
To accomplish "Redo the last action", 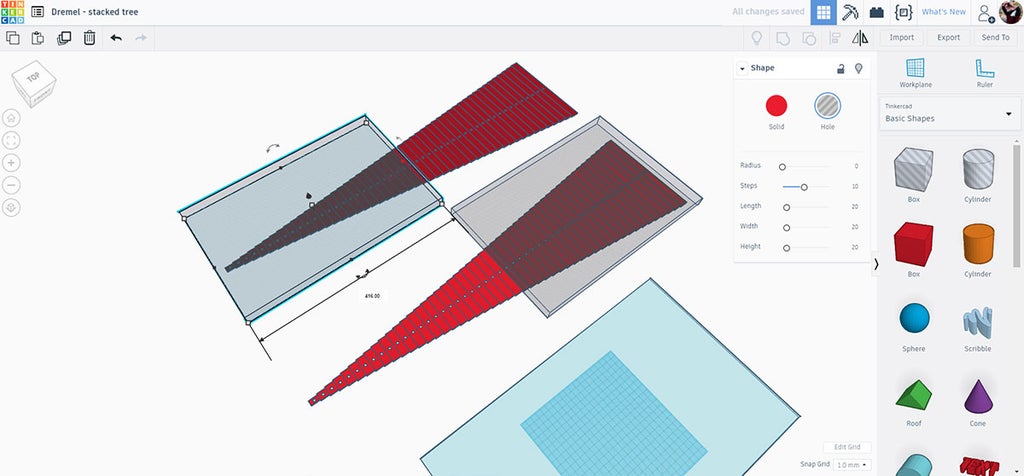I will pos(140,38).
